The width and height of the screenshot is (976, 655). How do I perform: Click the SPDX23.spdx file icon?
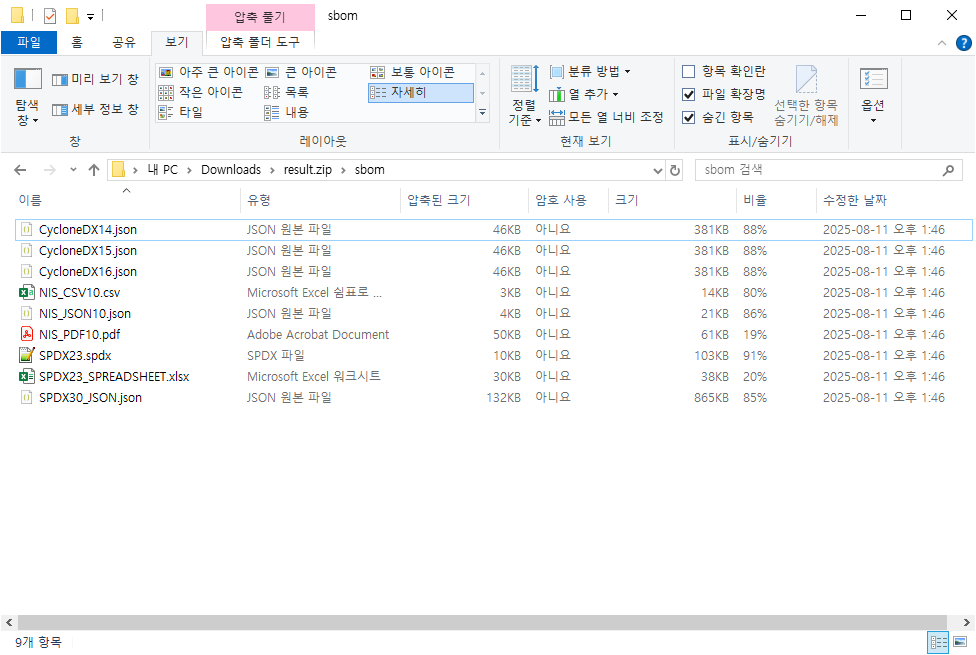[x=27, y=356]
